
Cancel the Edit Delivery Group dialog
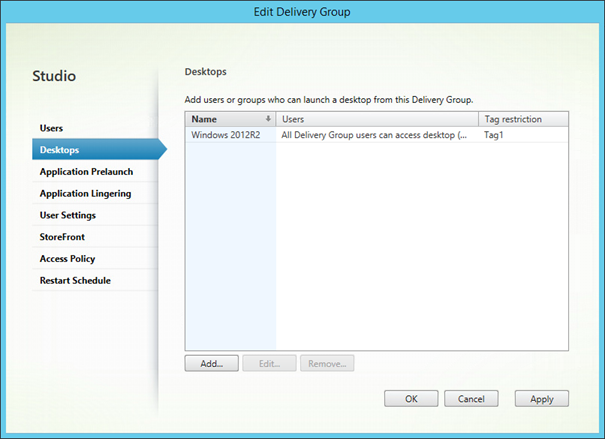pyautogui.click(x=471, y=398)
